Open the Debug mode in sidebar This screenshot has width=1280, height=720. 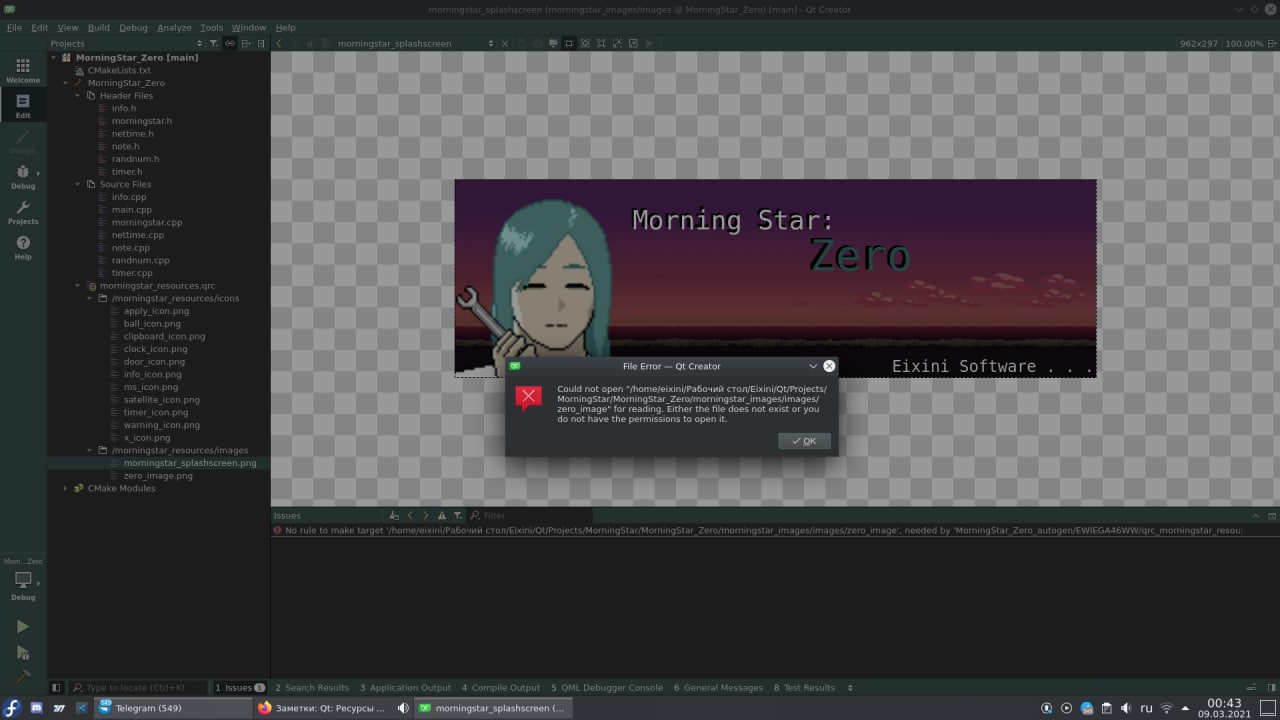23,177
